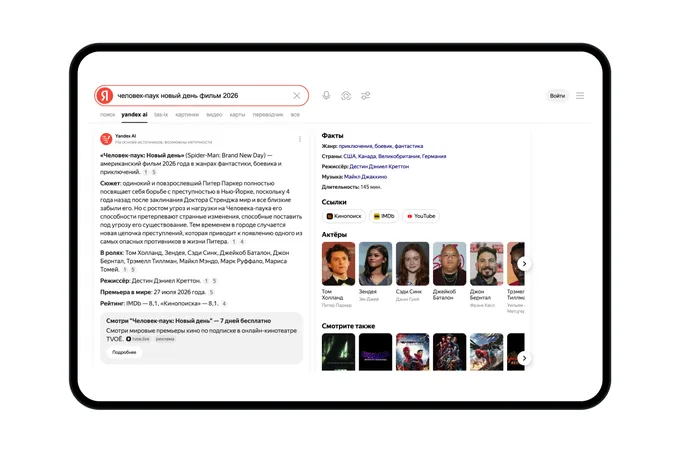
Task: Open the Джон Бернтал actor photo
Action: [x=487, y=264]
